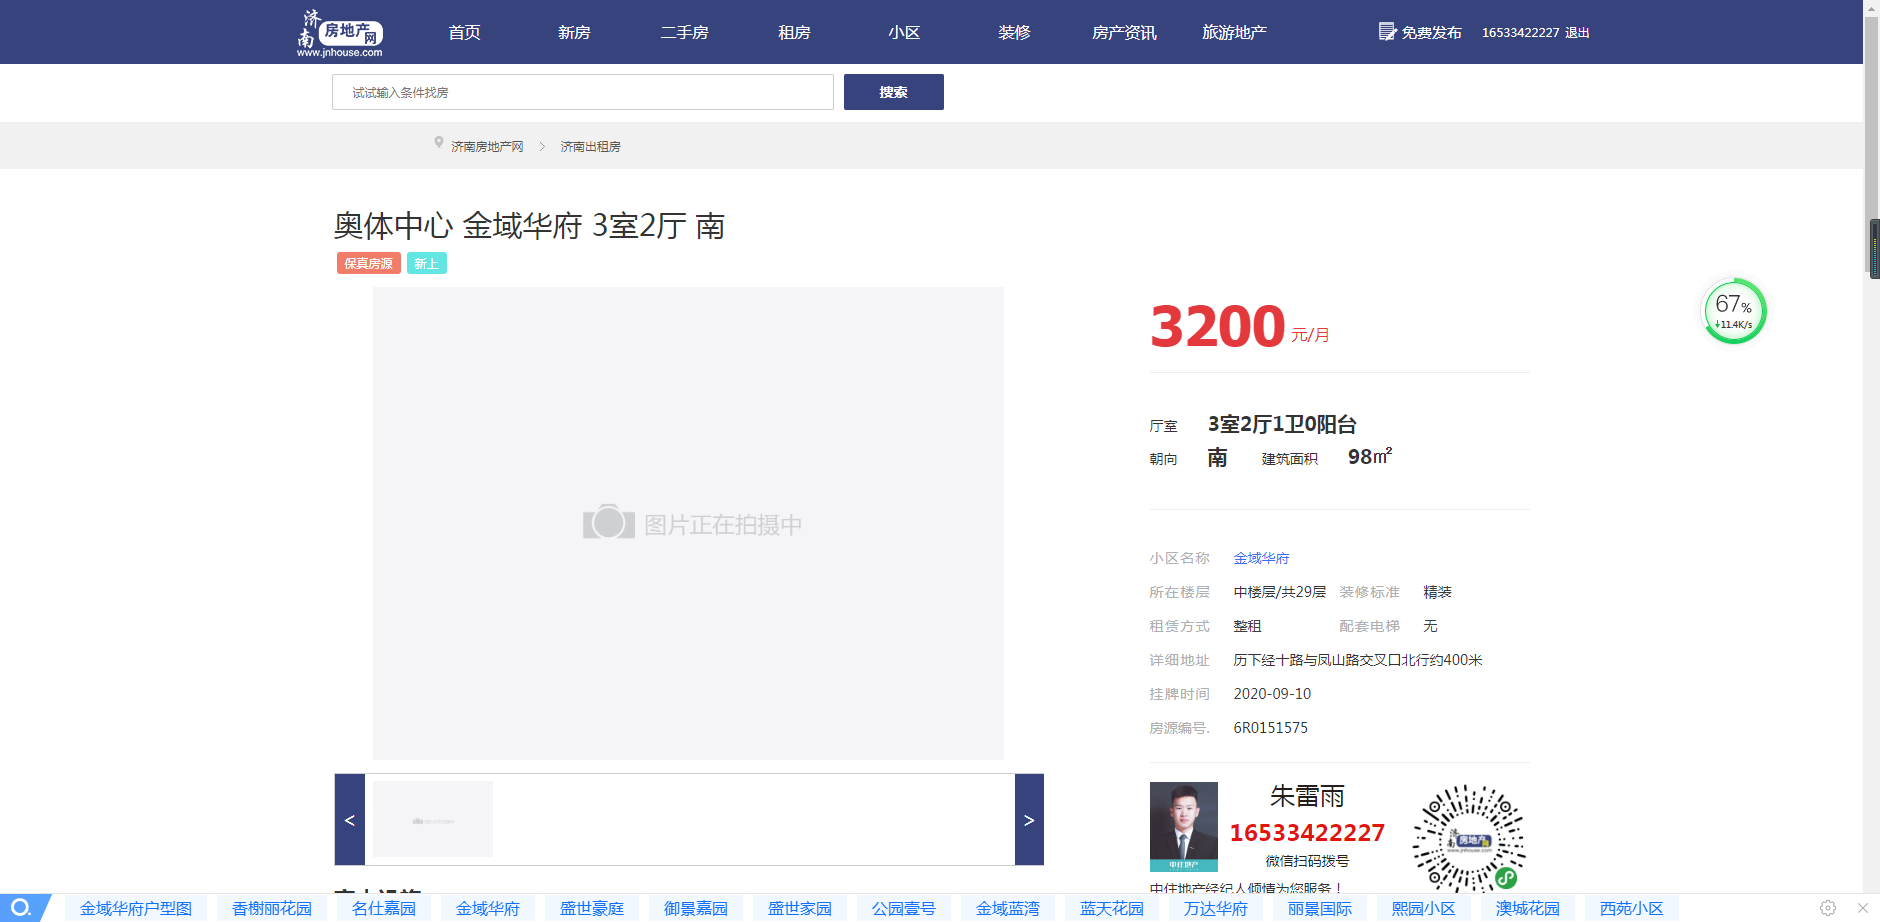Click agent 朱雷雨 profile photo
This screenshot has height=922, width=1880.
coord(1183,826)
